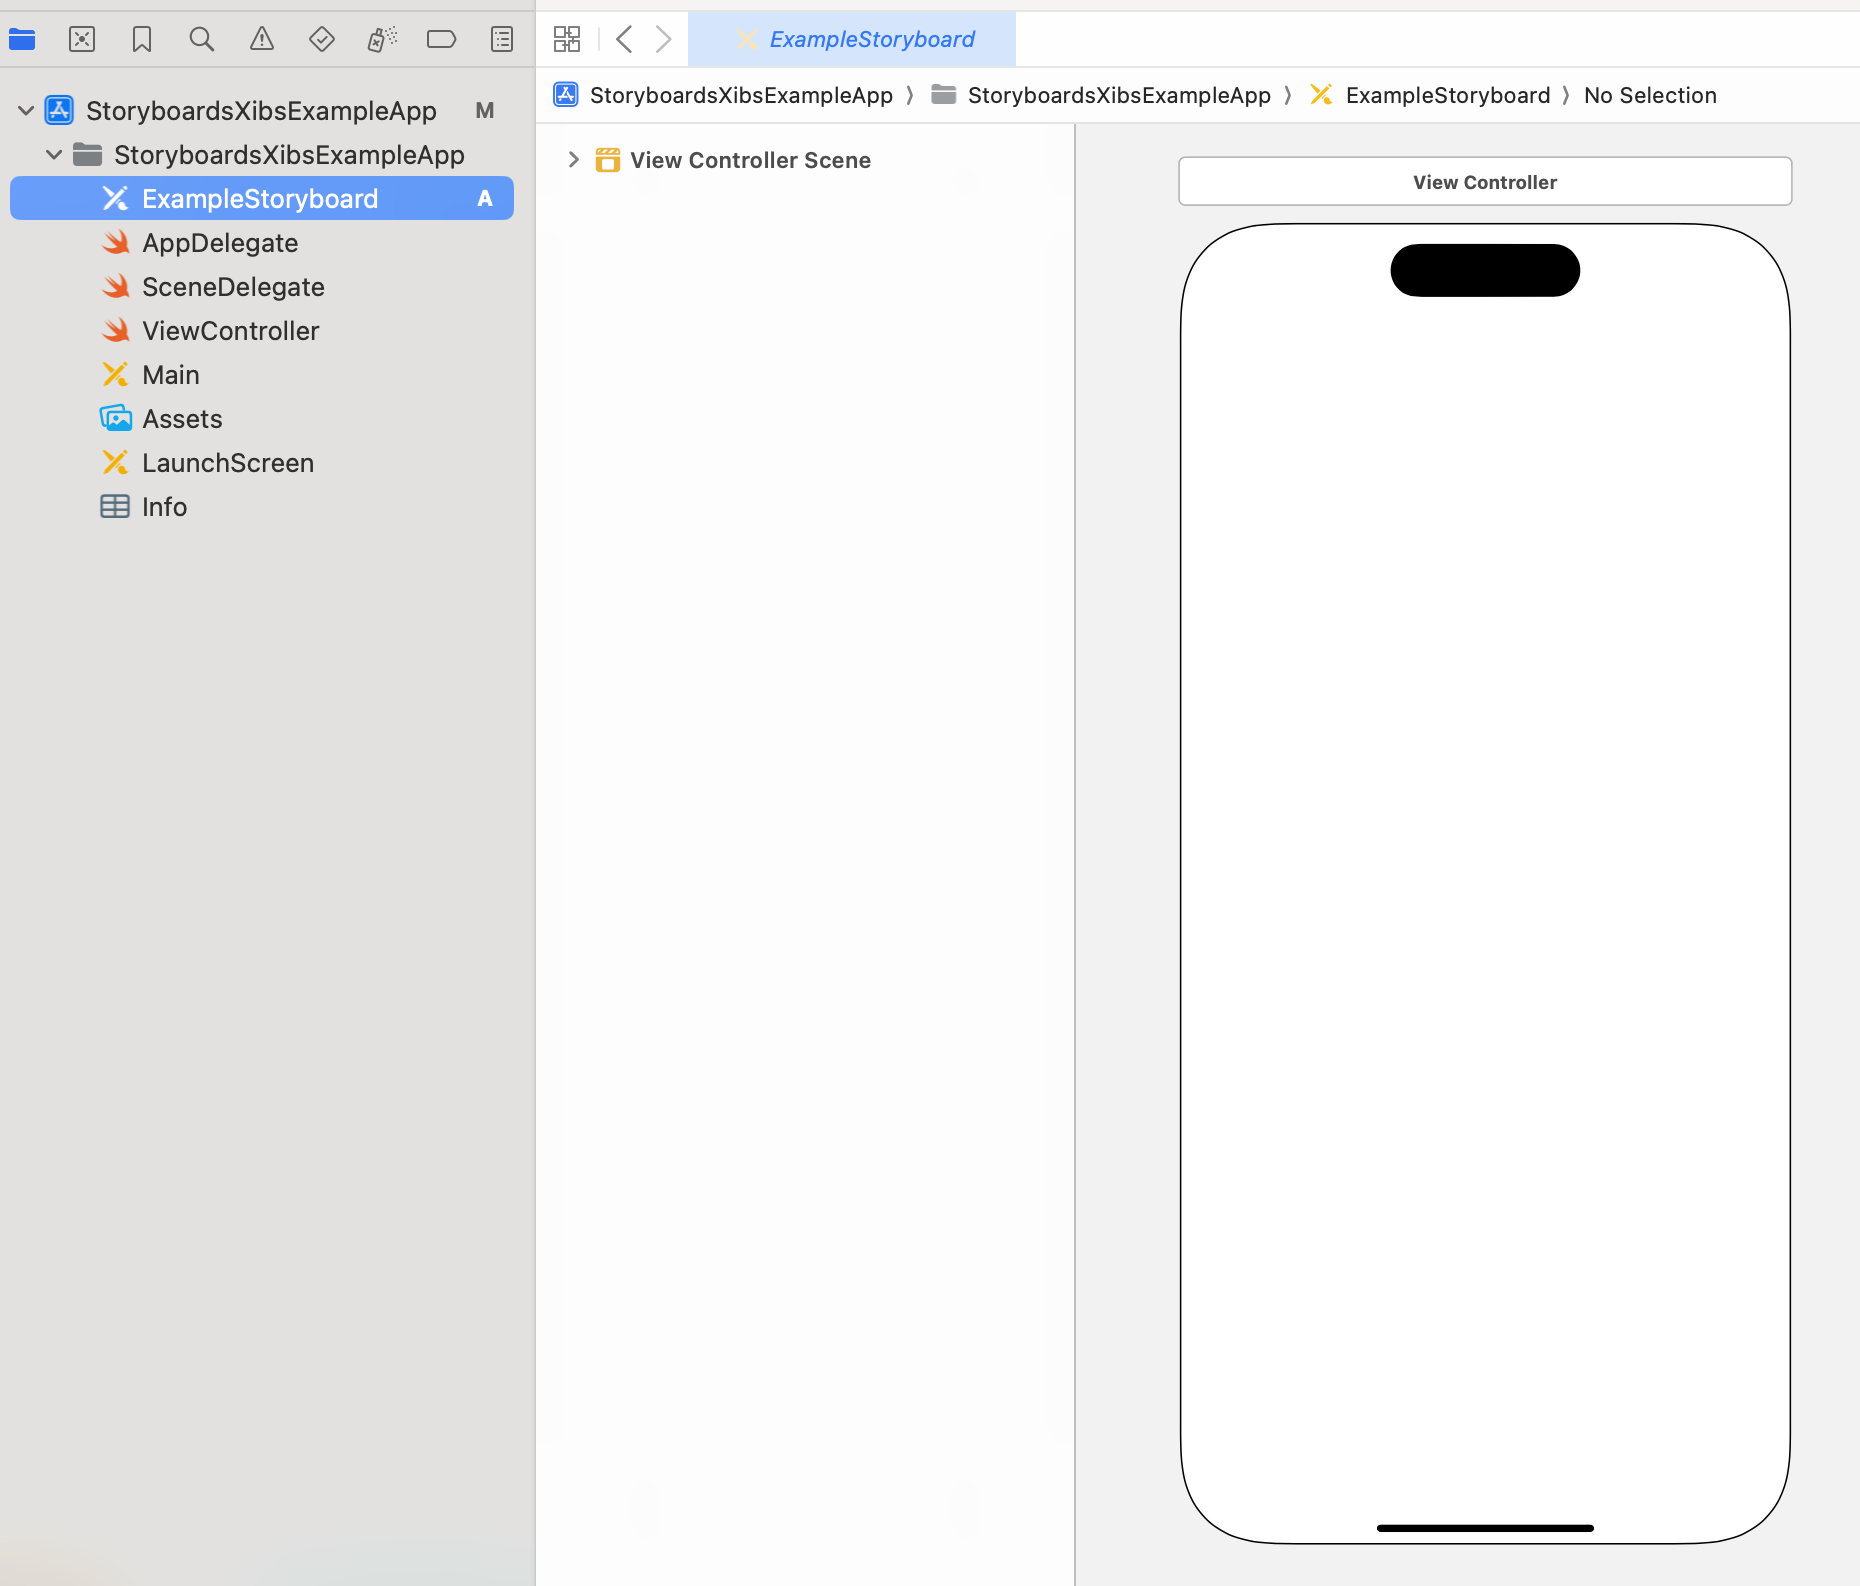Show the Issue navigator warning icon
This screenshot has width=1860, height=1586.
tap(262, 39)
